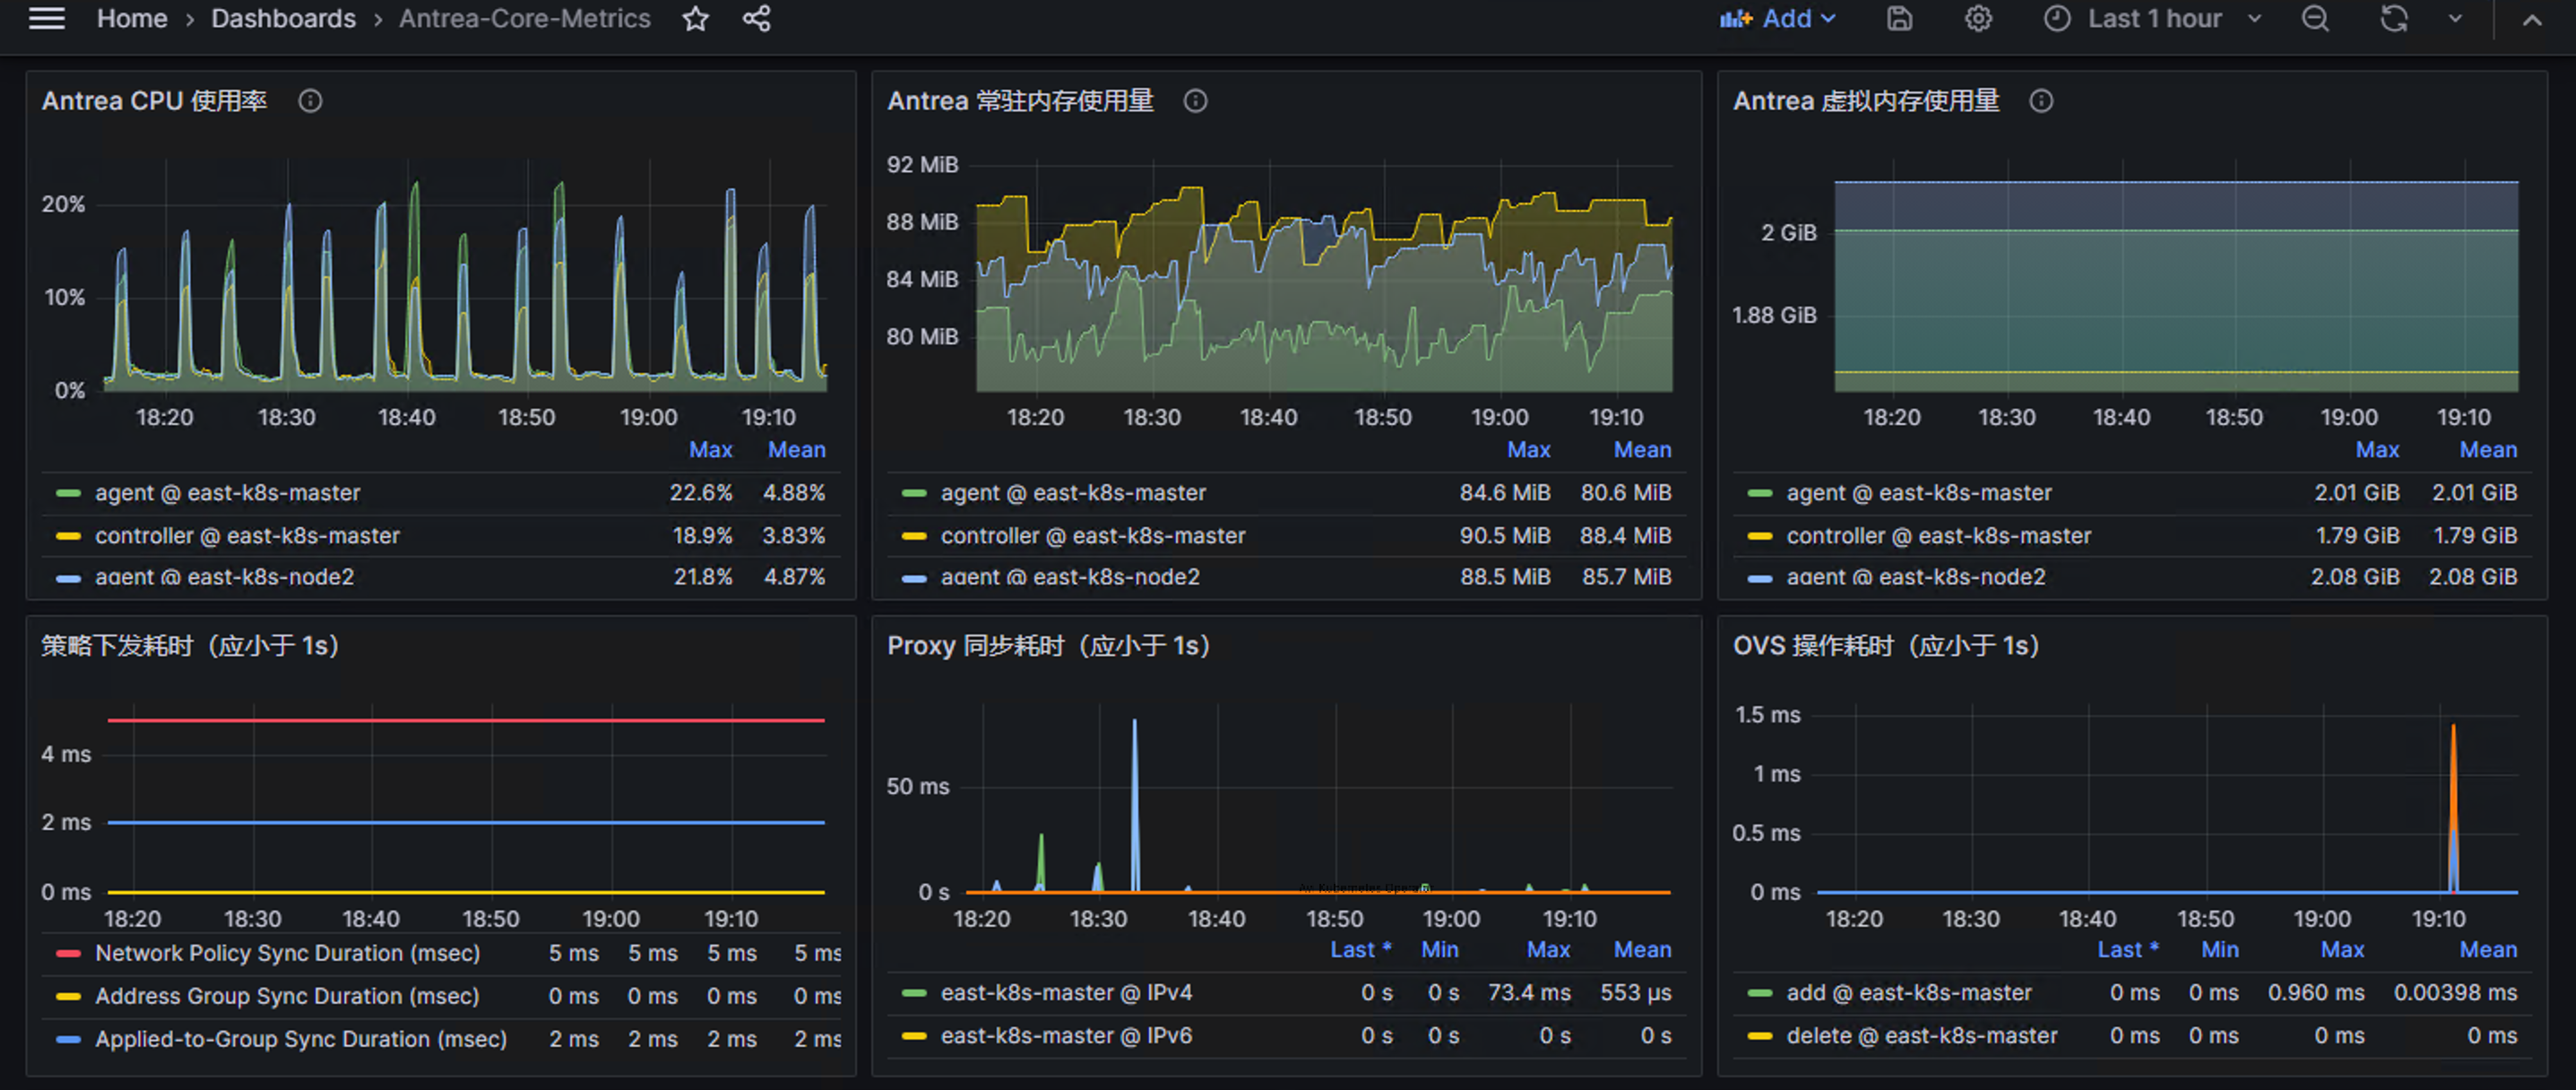The image size is (2576, 1090).
Task: Toggle add @ east-k8s-master series
Action: pos(1909,993)
